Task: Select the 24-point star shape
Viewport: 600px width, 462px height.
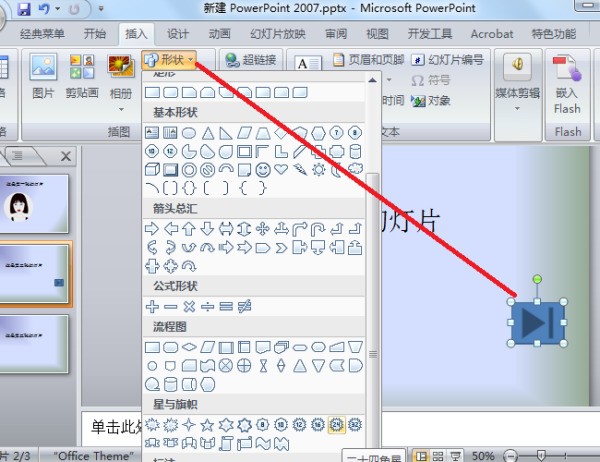Action: click(x=336, y=424)
